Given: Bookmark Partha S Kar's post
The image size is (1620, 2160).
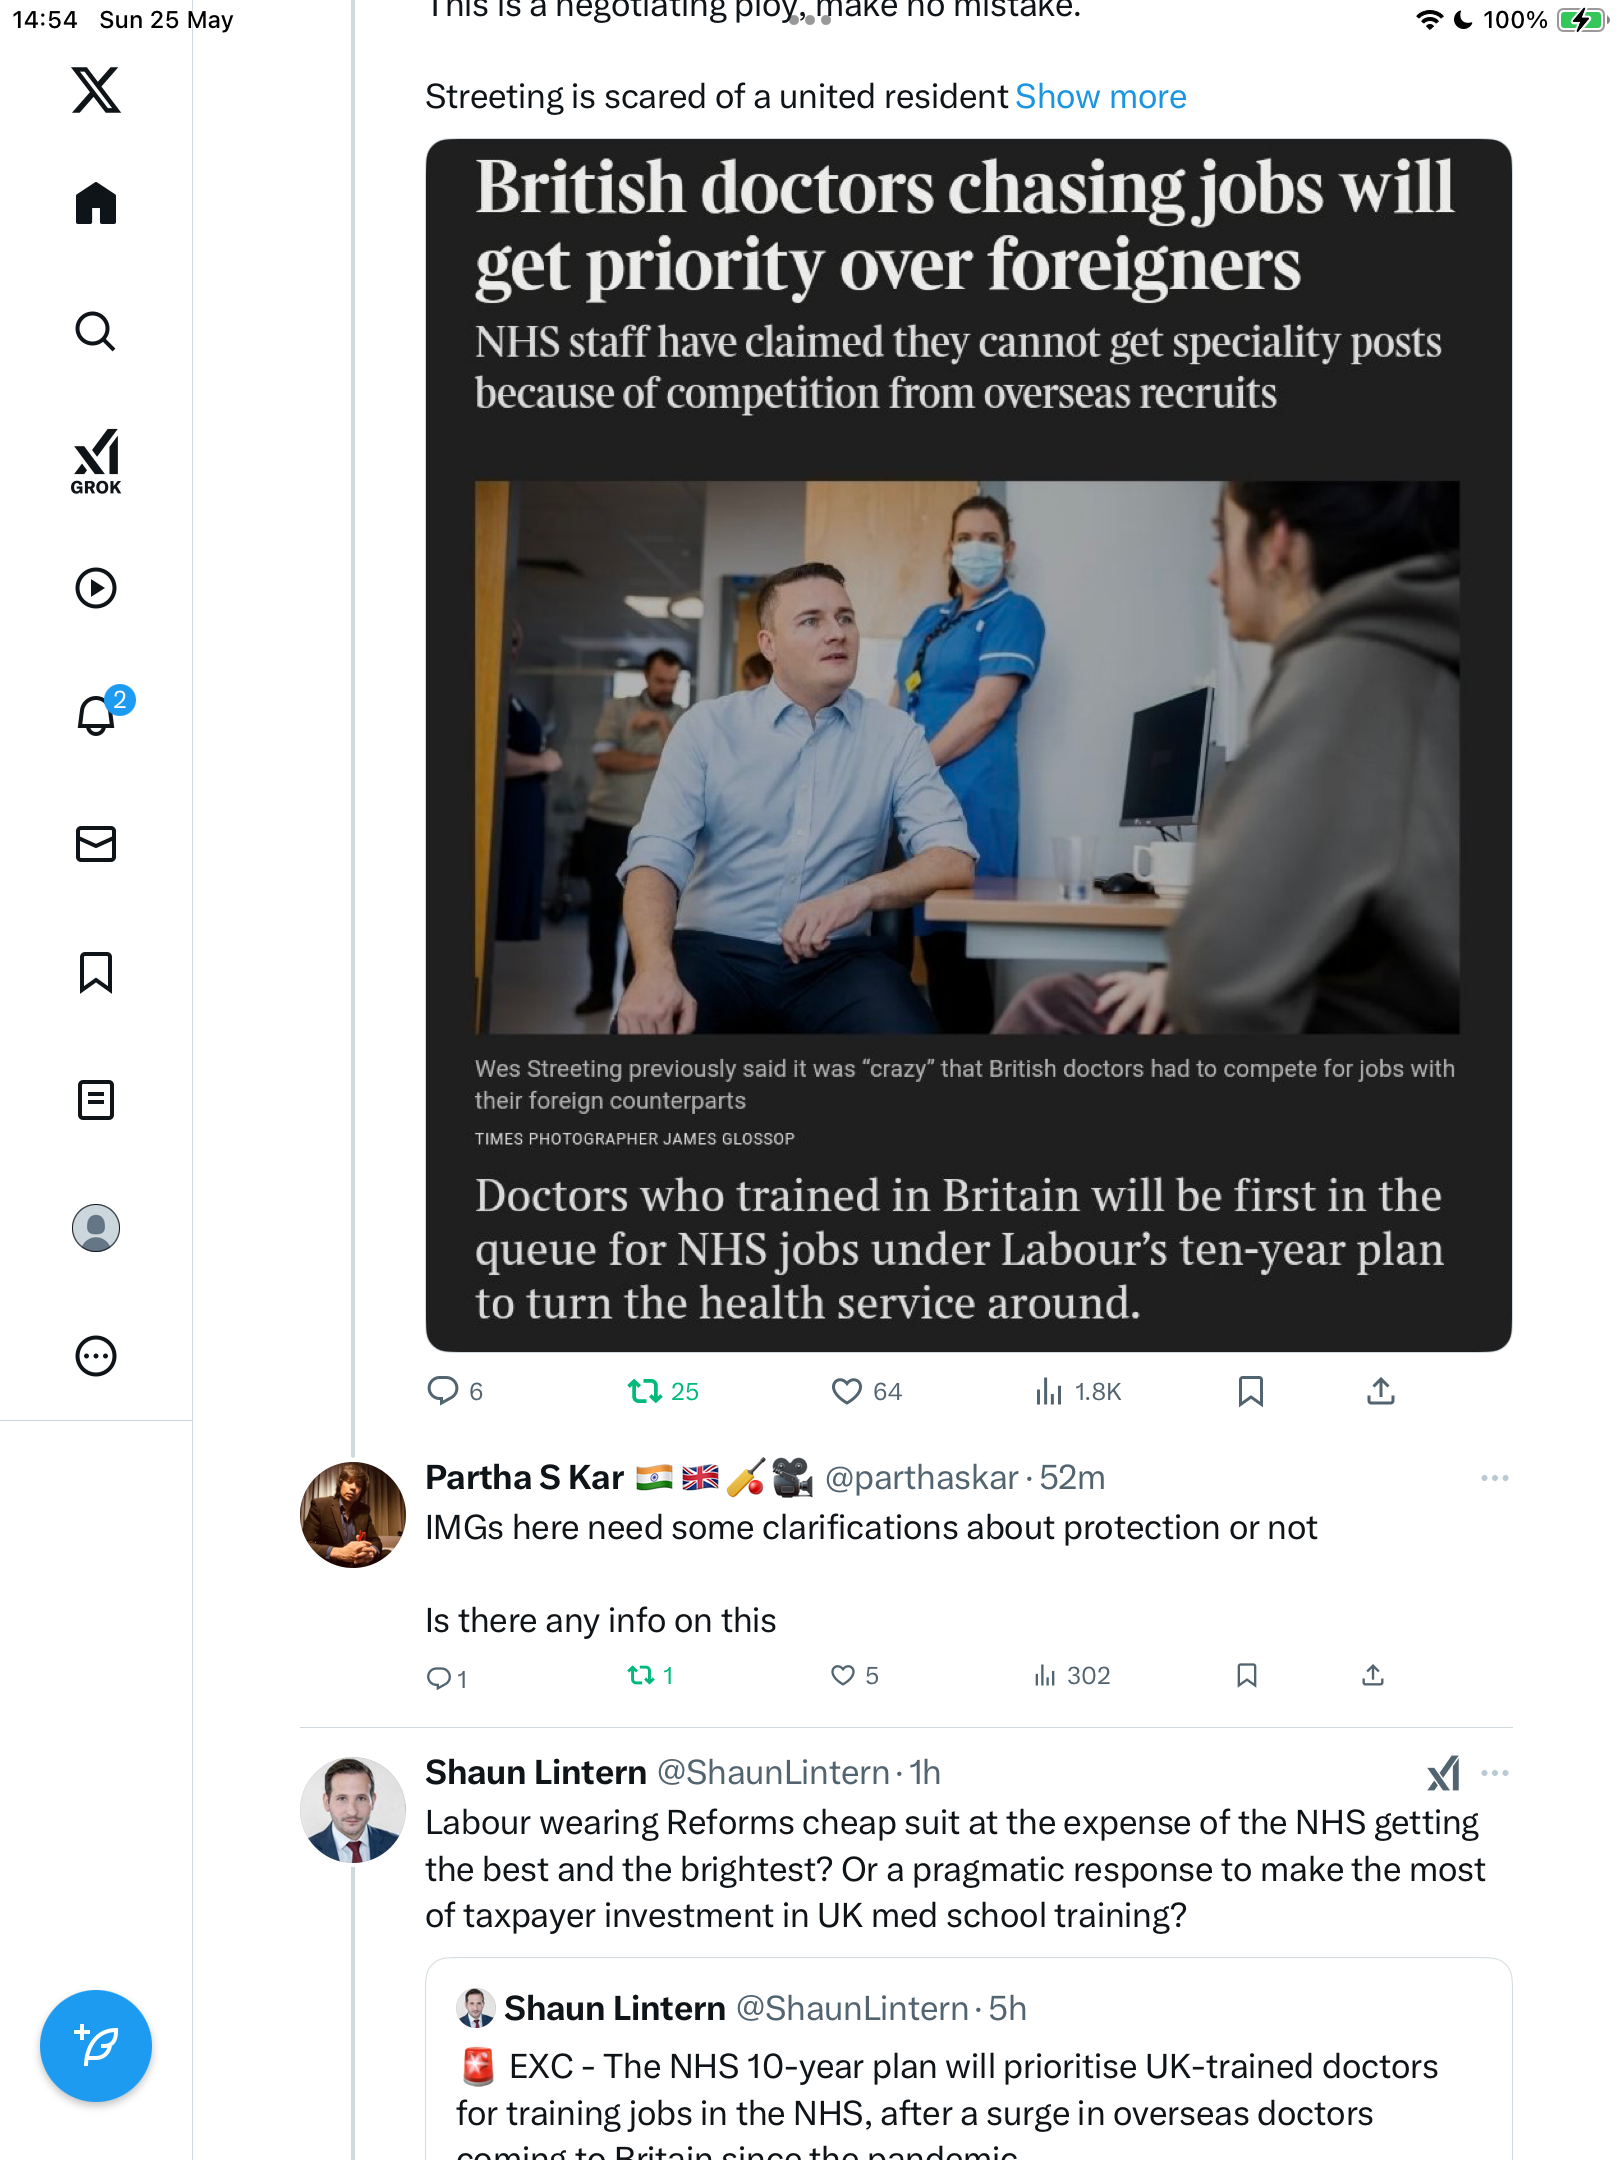Looking at the screenshot, I should pyautogui.click(x=1247, y=1675).
